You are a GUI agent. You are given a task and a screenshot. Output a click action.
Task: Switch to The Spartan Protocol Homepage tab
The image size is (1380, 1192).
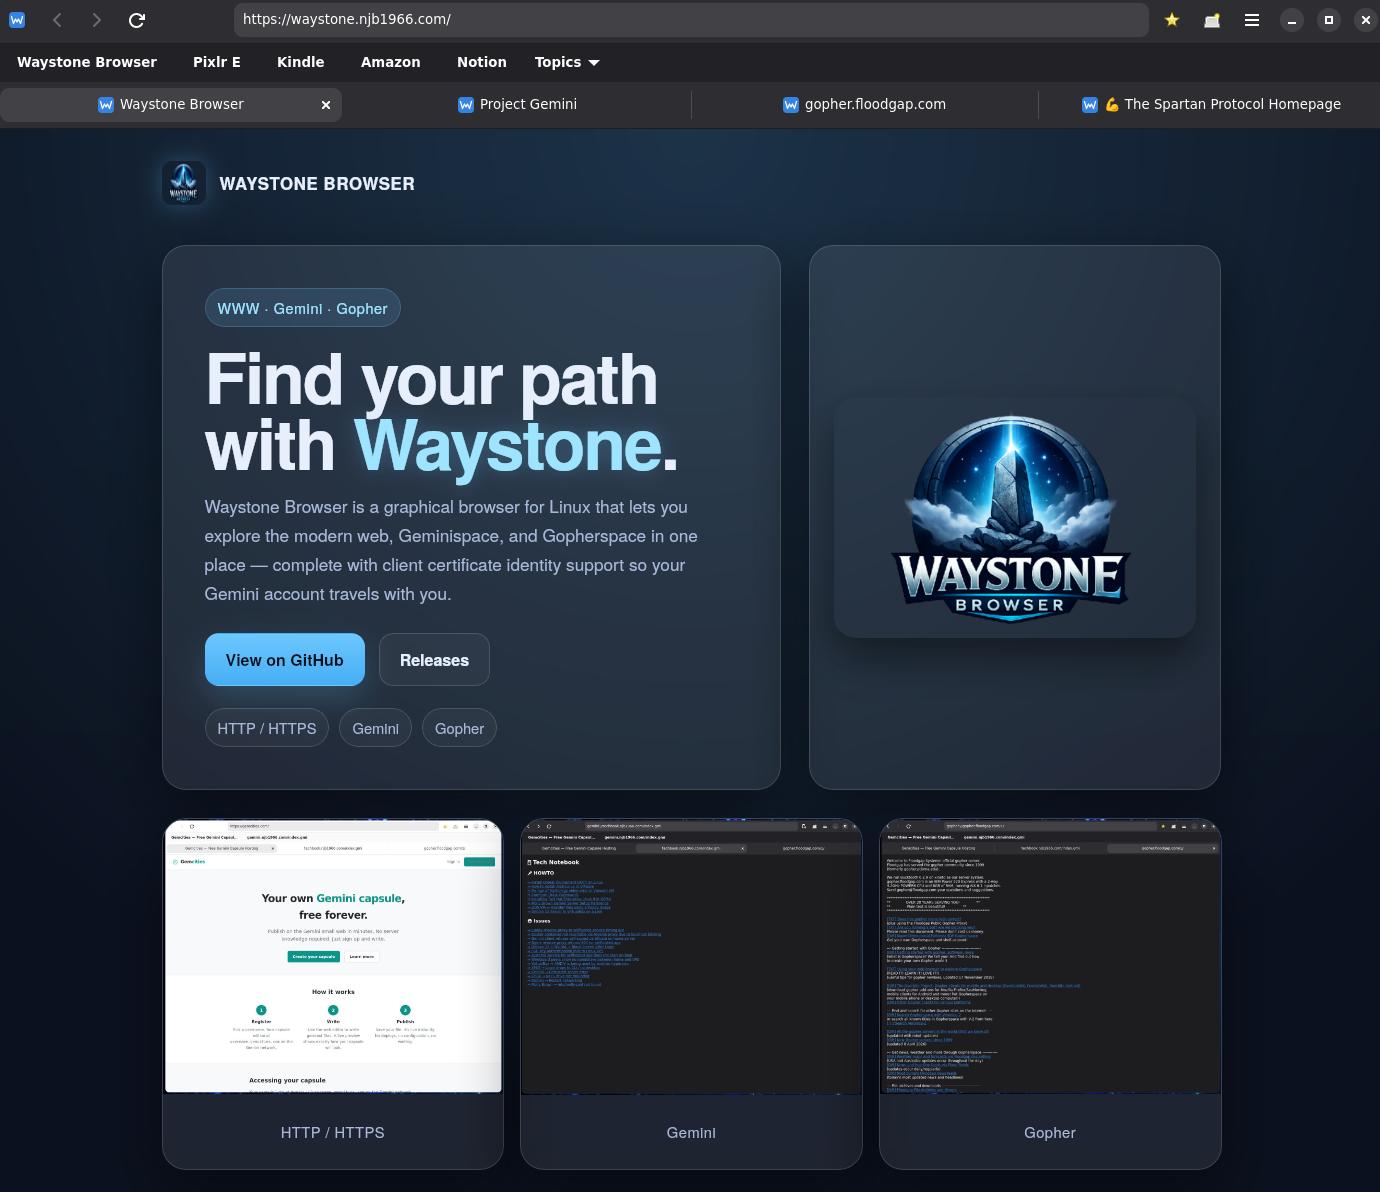point(1211,104)
